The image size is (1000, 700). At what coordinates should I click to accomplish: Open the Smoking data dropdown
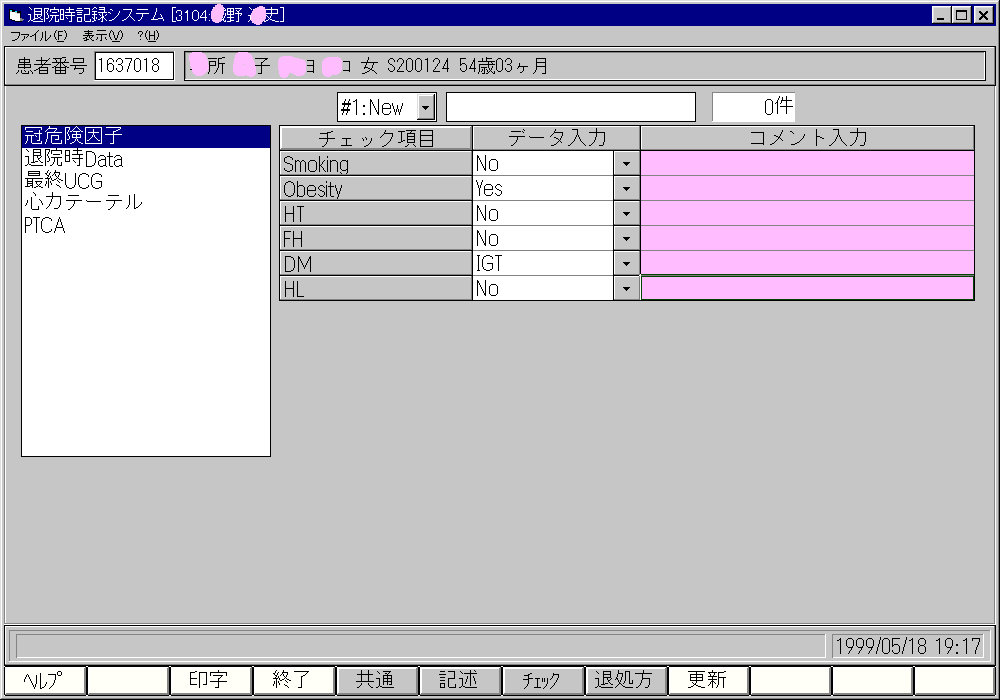pyautogui.click(x=627, y=164)
